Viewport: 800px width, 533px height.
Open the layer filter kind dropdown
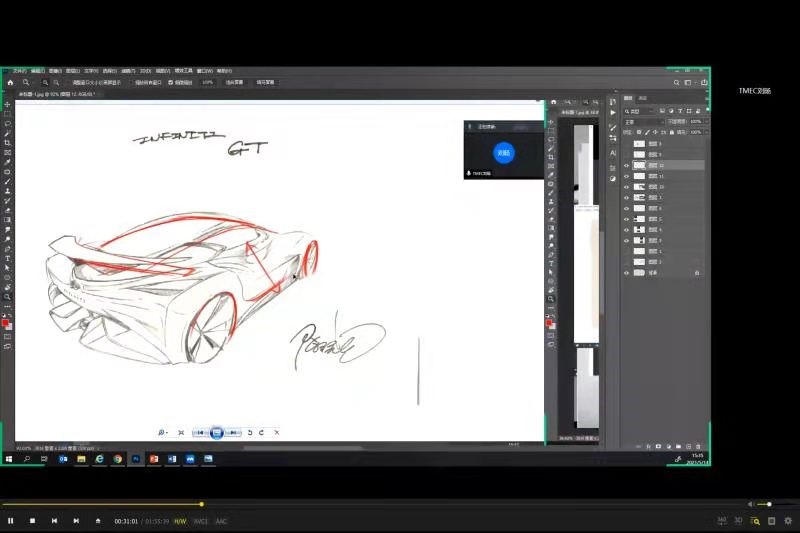point(640,111)
